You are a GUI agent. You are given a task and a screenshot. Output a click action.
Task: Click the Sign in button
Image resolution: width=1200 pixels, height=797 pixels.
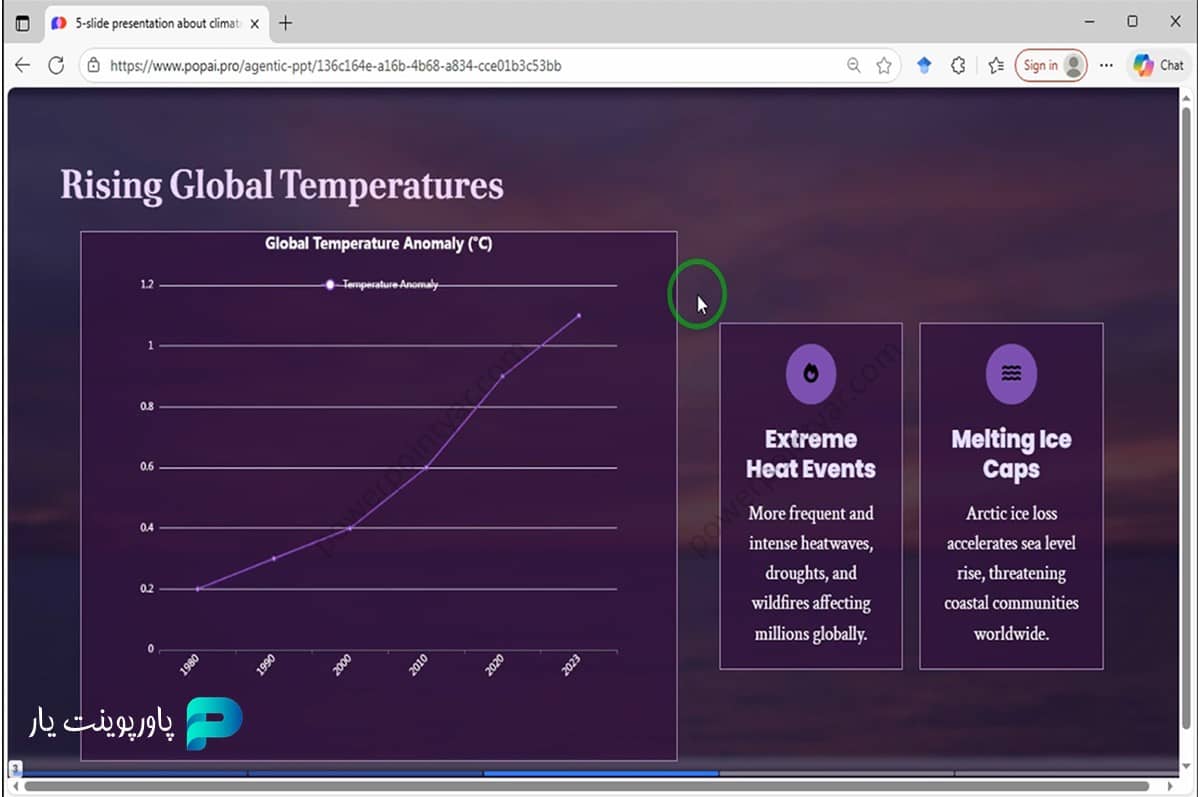pos(1050,65)
